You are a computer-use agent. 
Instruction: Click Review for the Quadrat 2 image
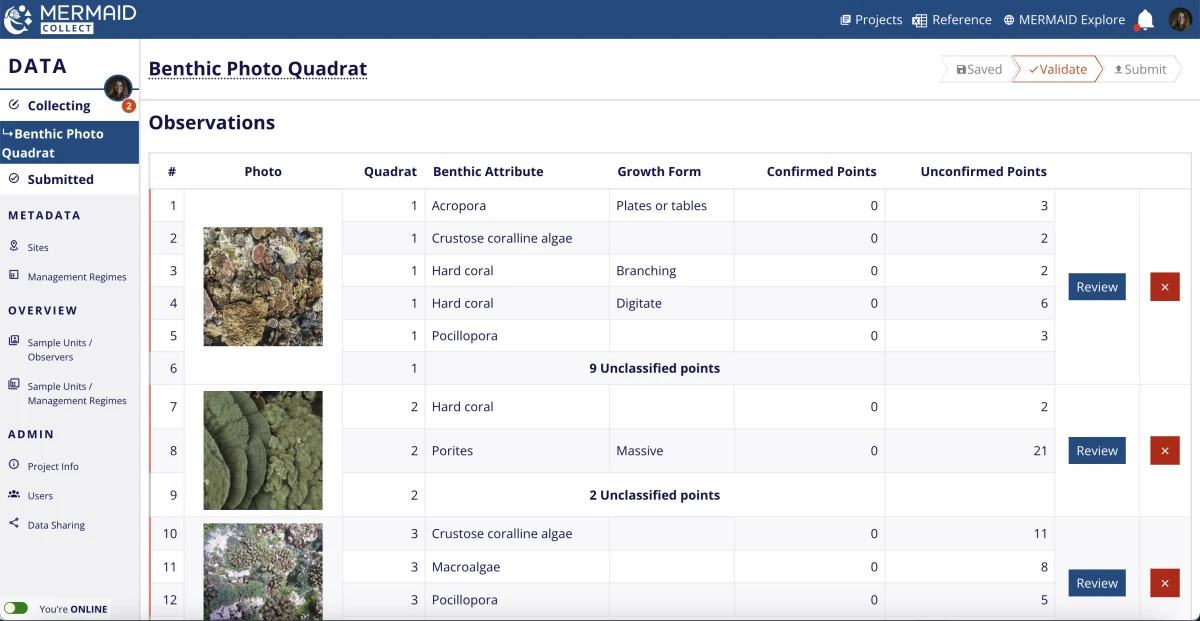pyautogui.click(x=1097, y=451)
